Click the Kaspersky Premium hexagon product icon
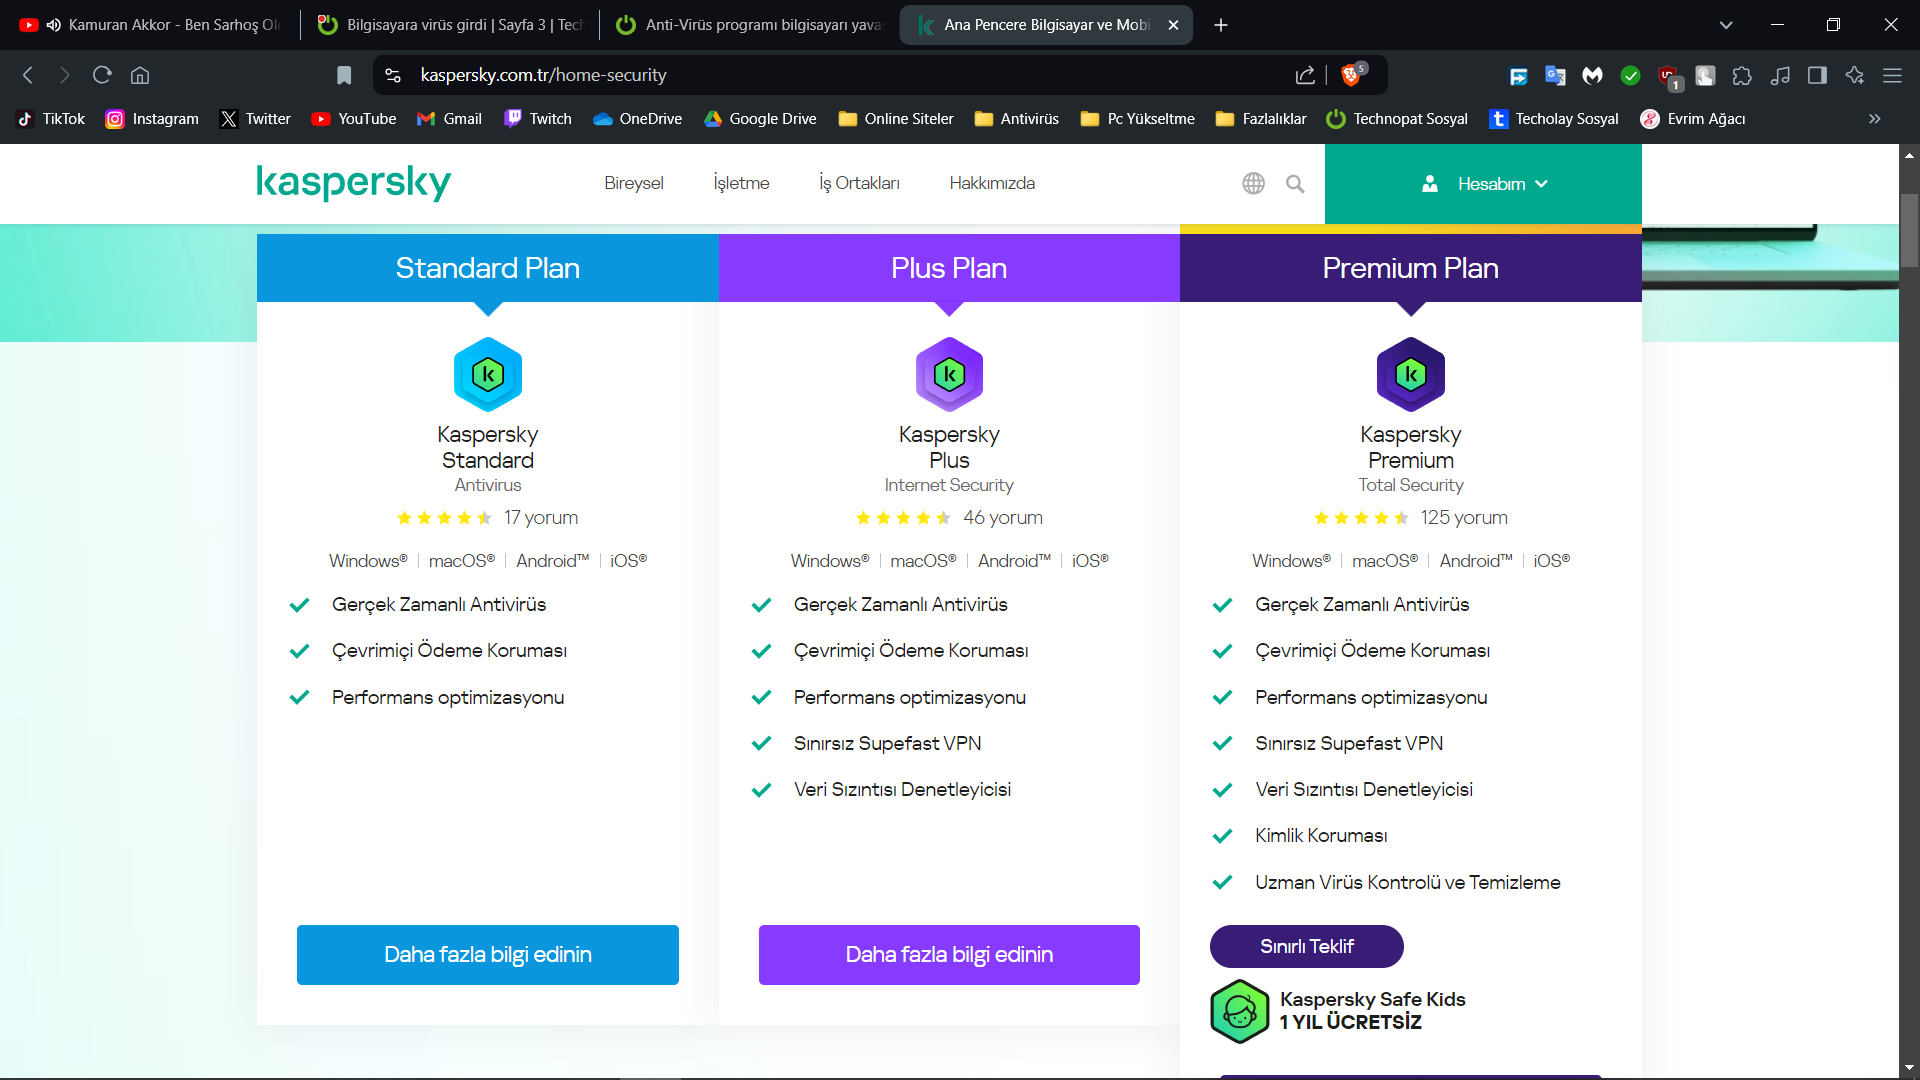The height and width of the screenshot is (1080, 1920). point(1410,375)
